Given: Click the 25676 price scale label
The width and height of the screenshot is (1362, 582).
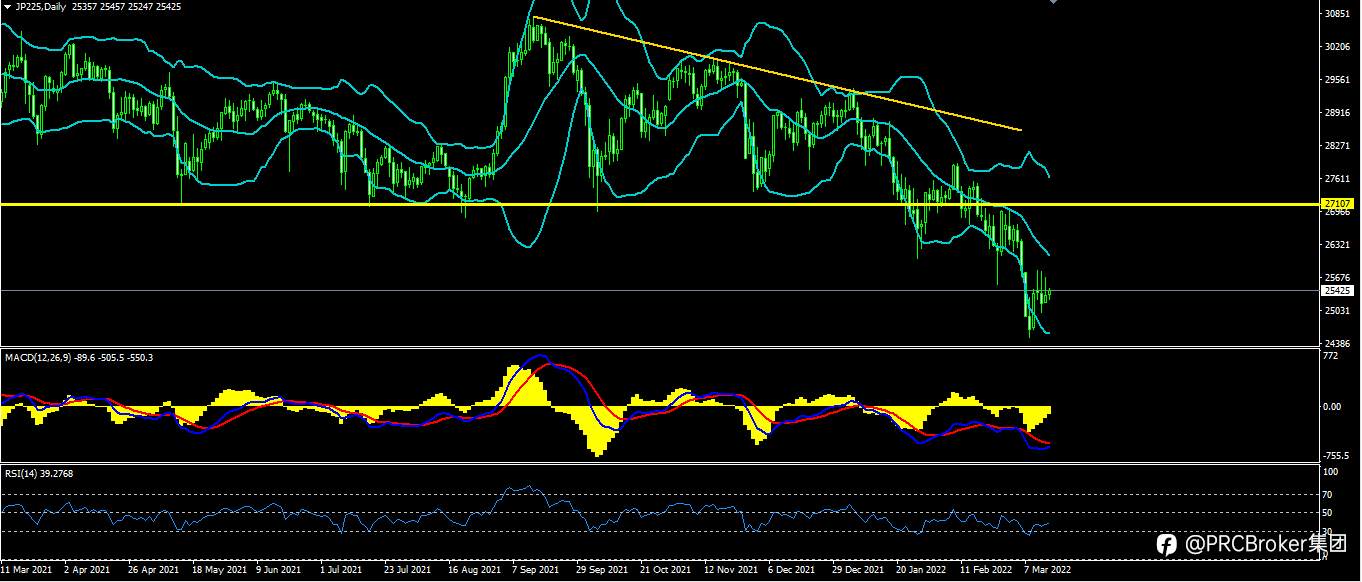Looking at the screenshot, I should 1338,278.
